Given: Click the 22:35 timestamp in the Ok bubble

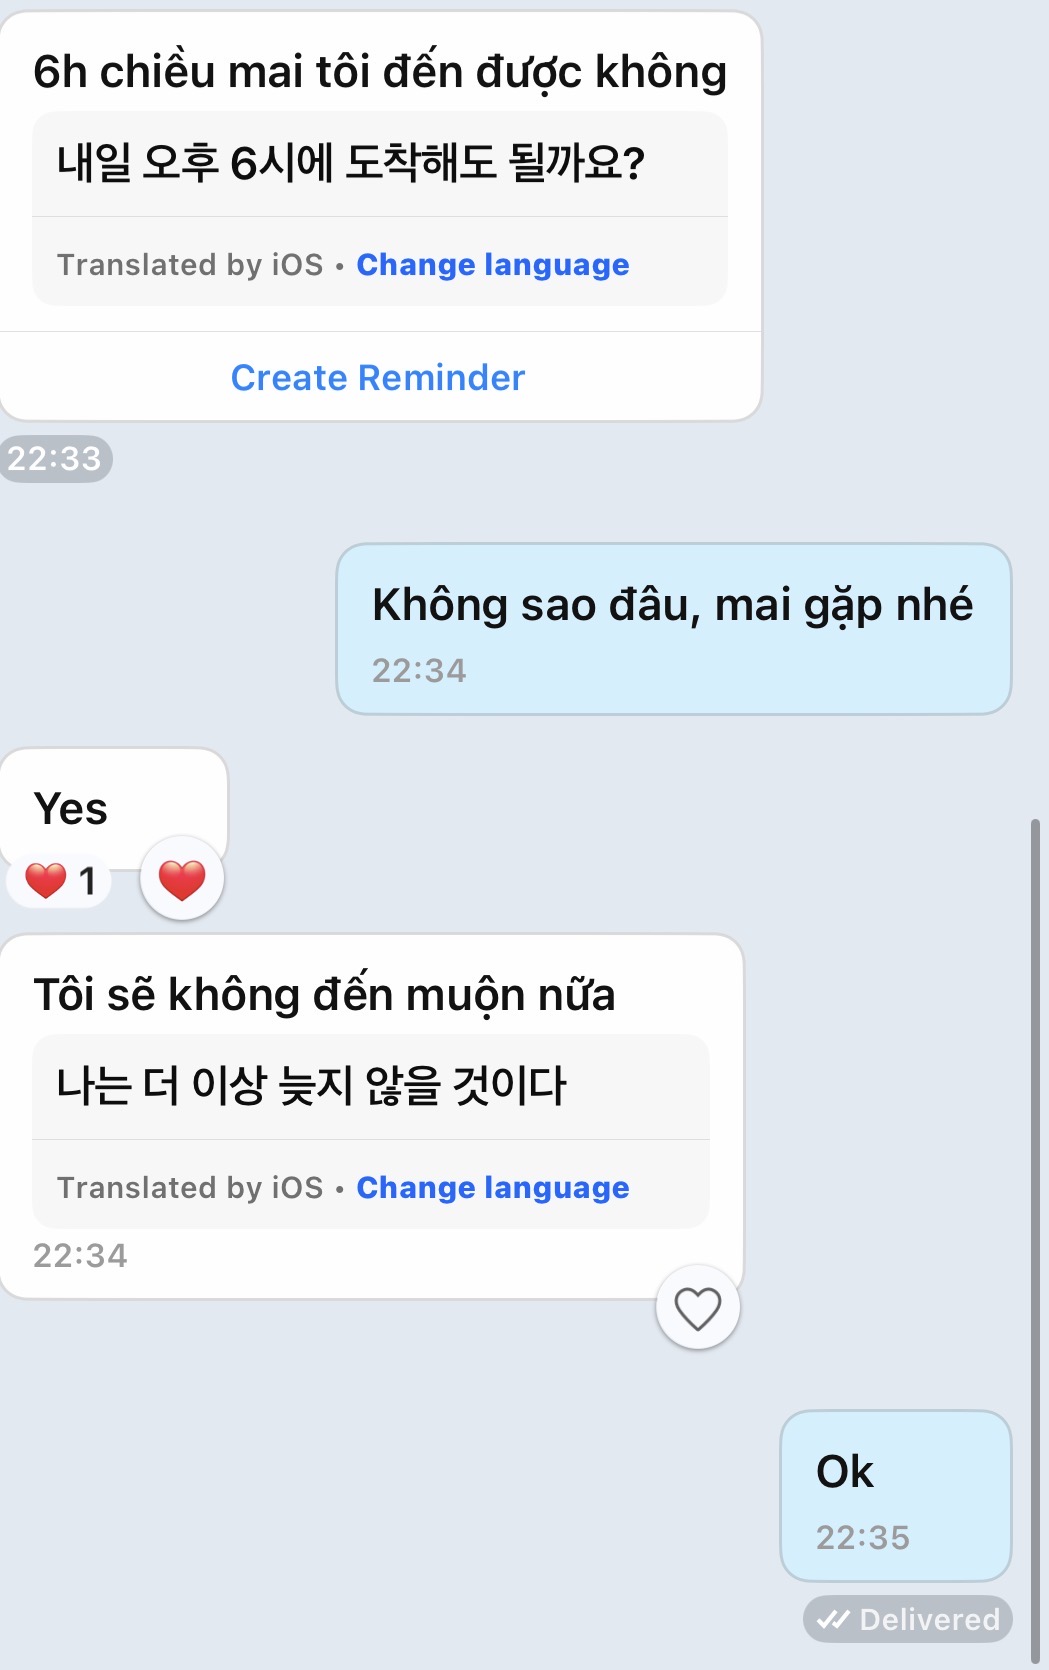Looking at the screenshot, I should pyautogui.click(x=863, y=1538).
